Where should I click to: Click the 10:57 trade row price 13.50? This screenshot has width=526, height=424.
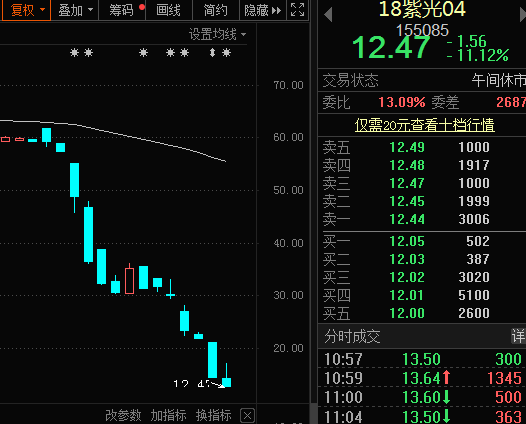click(x=421, y=359)
